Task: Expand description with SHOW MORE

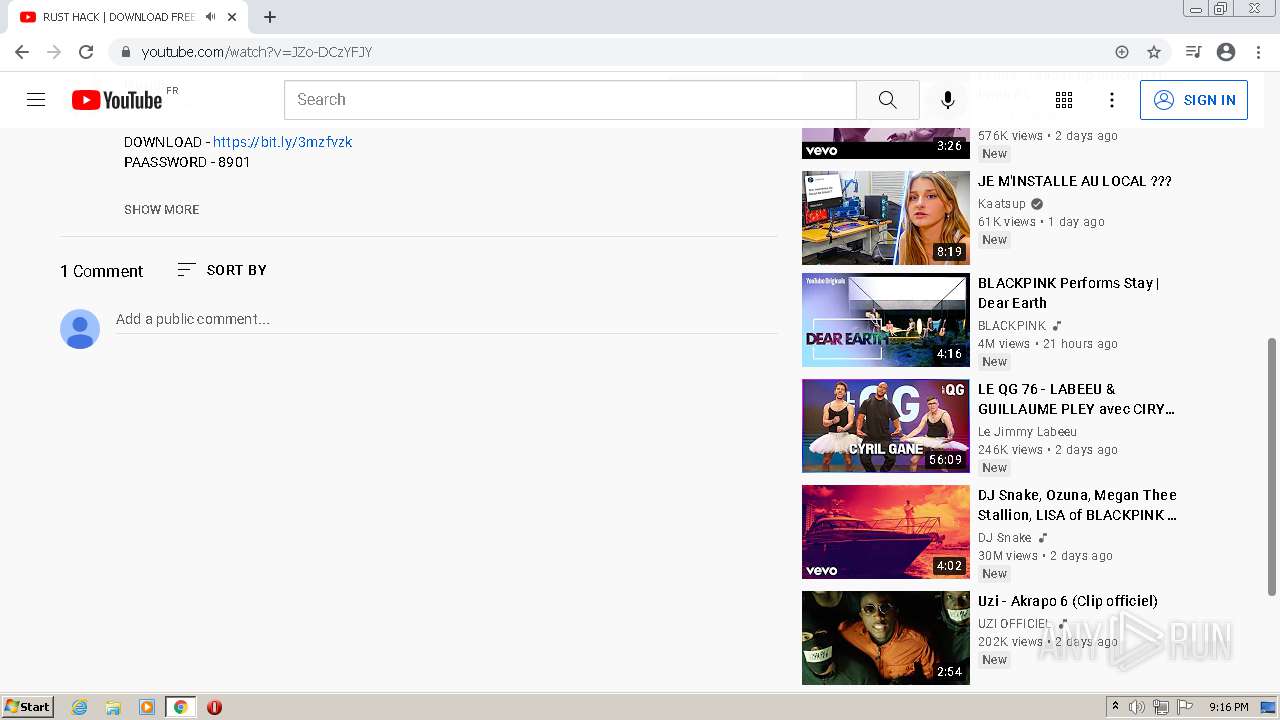Action: [162, 209]
